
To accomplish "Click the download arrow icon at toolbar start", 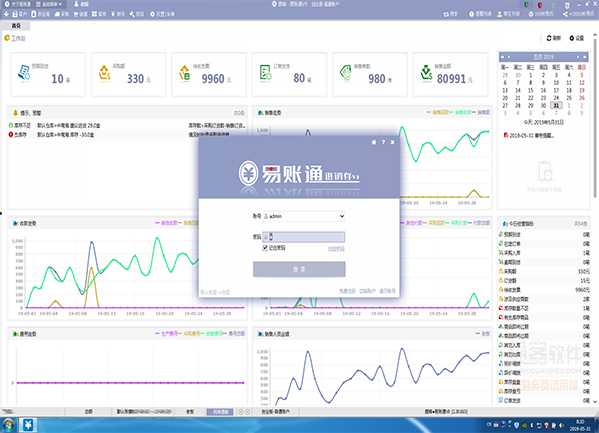I will pyautogui.click(x=6, y=14).
